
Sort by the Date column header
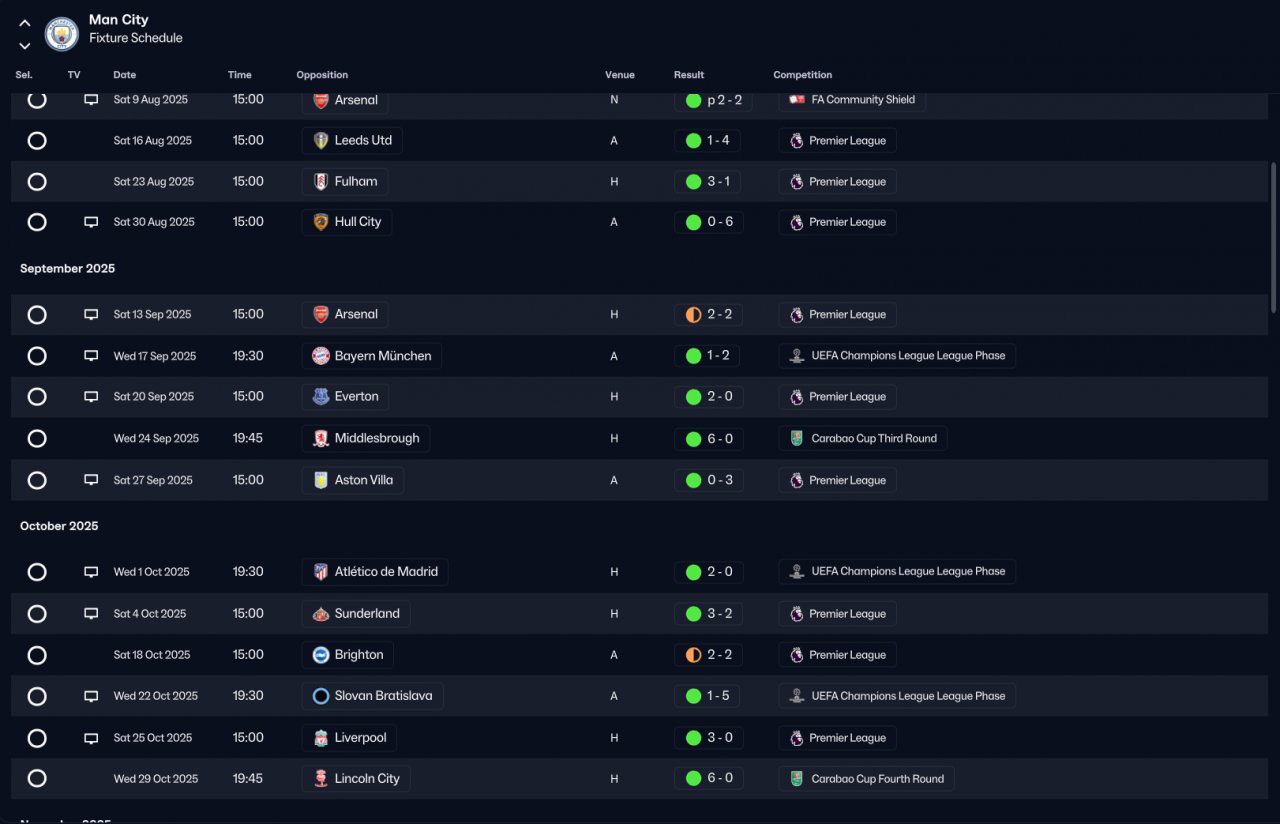[x=125, y=75]
